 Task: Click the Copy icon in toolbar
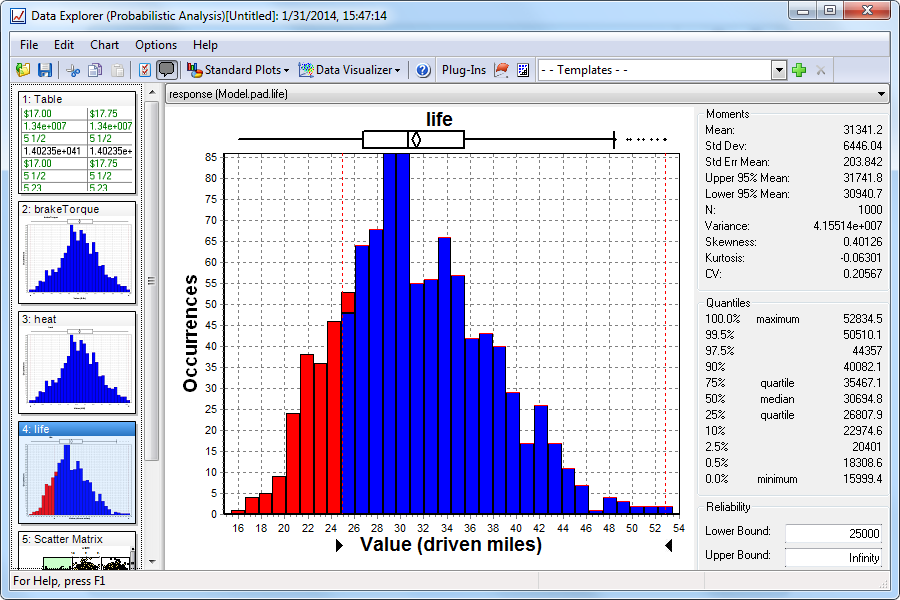[95, 70]
